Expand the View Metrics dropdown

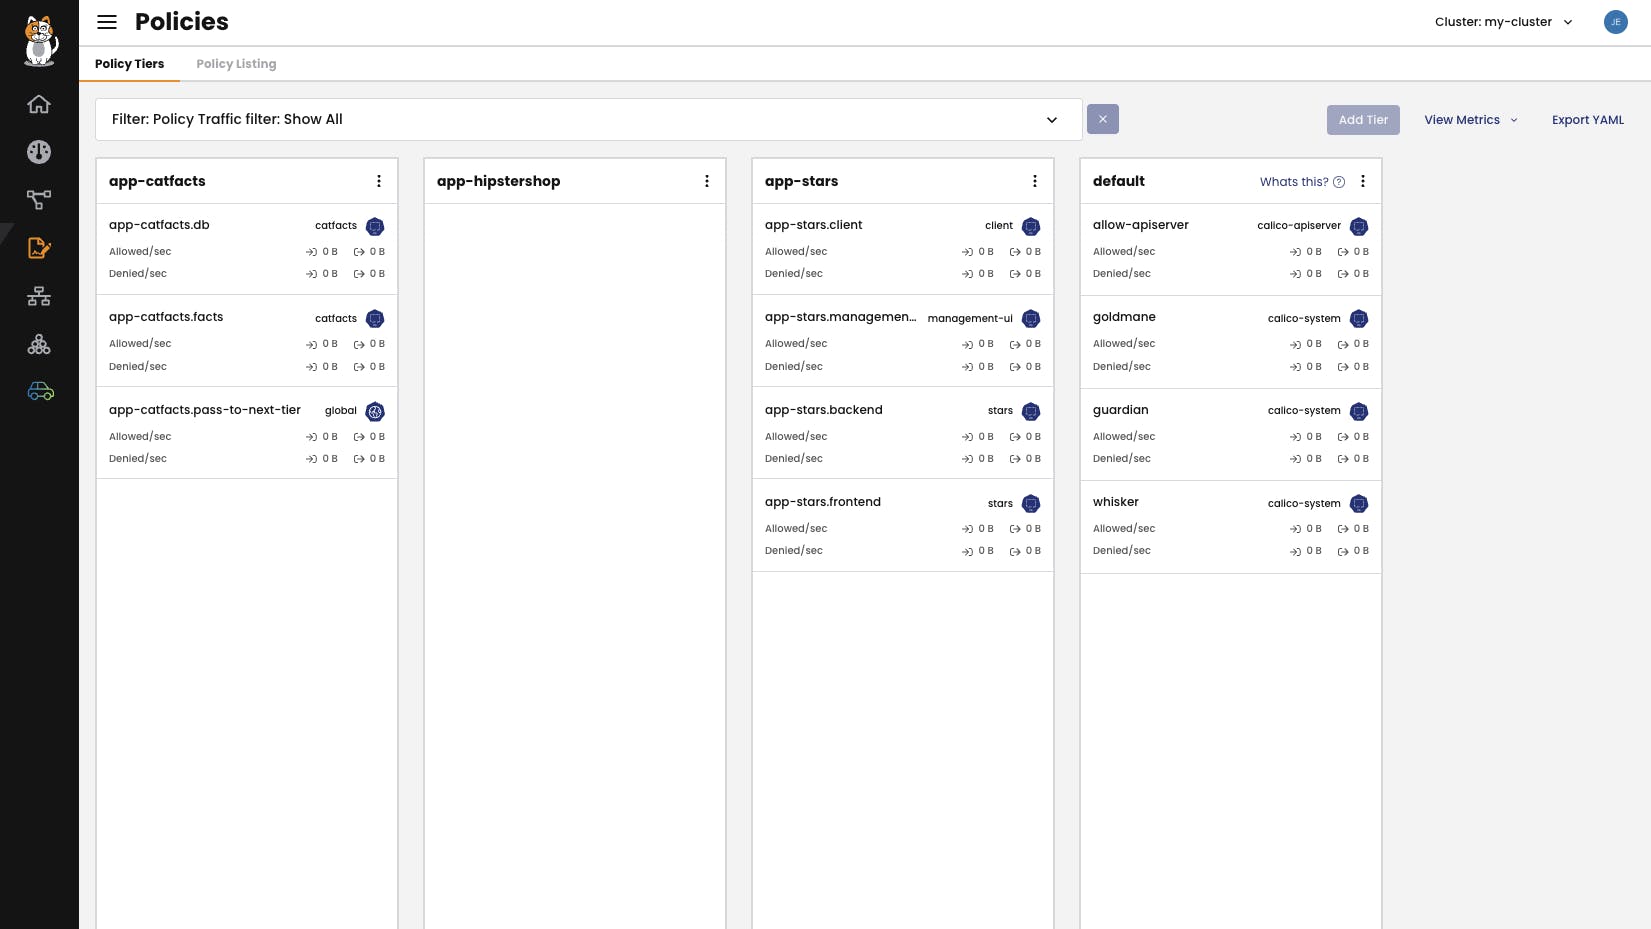coord(1471,120)
